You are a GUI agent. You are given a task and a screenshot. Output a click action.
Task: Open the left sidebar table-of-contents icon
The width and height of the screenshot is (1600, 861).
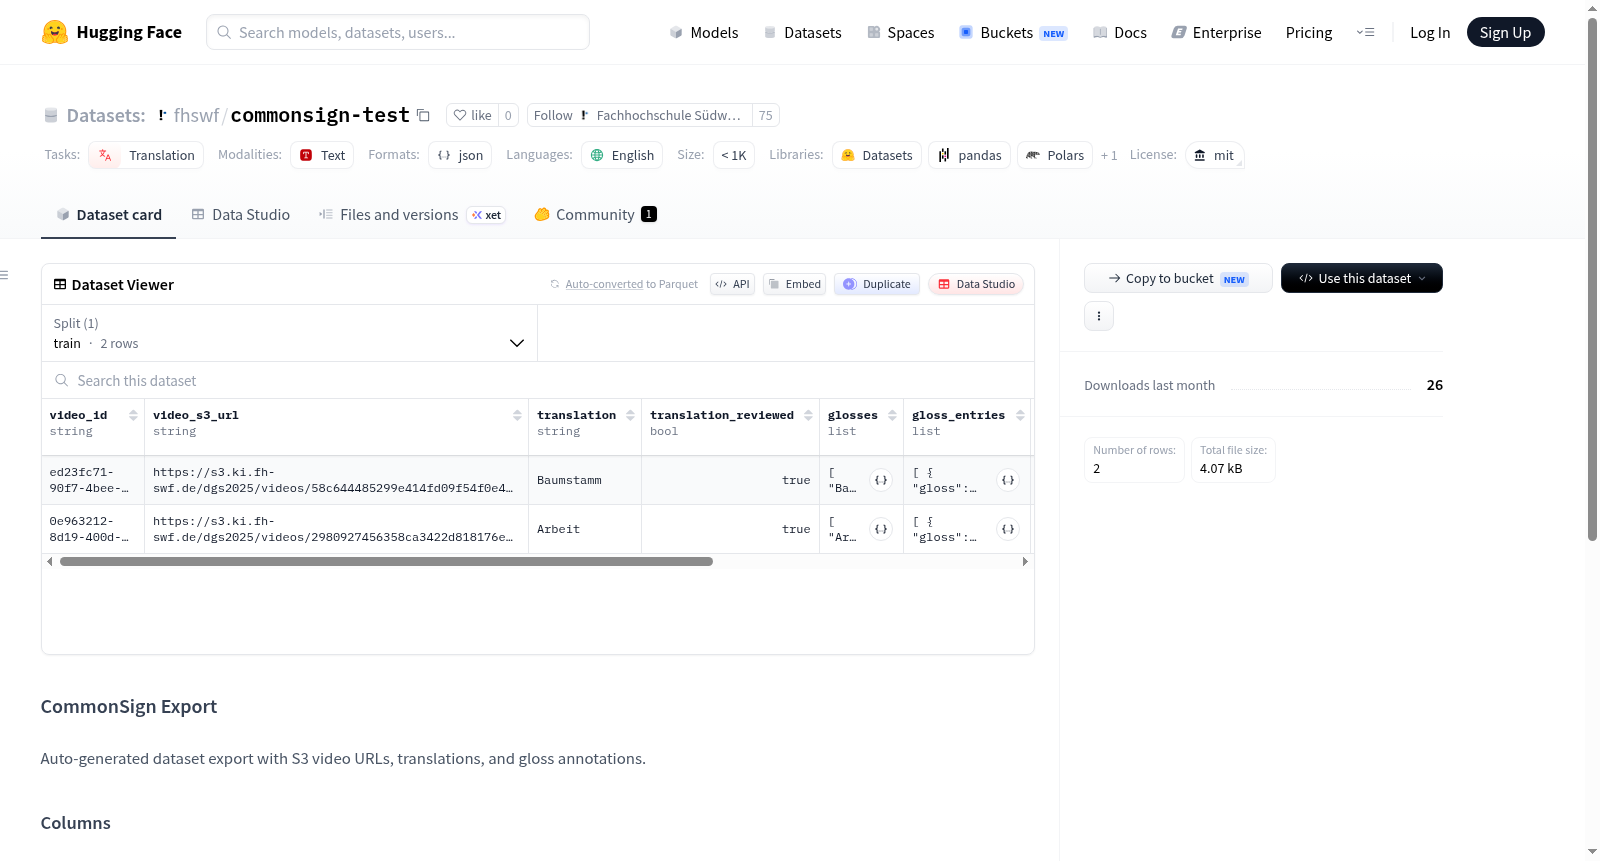[x=5, y=275]
